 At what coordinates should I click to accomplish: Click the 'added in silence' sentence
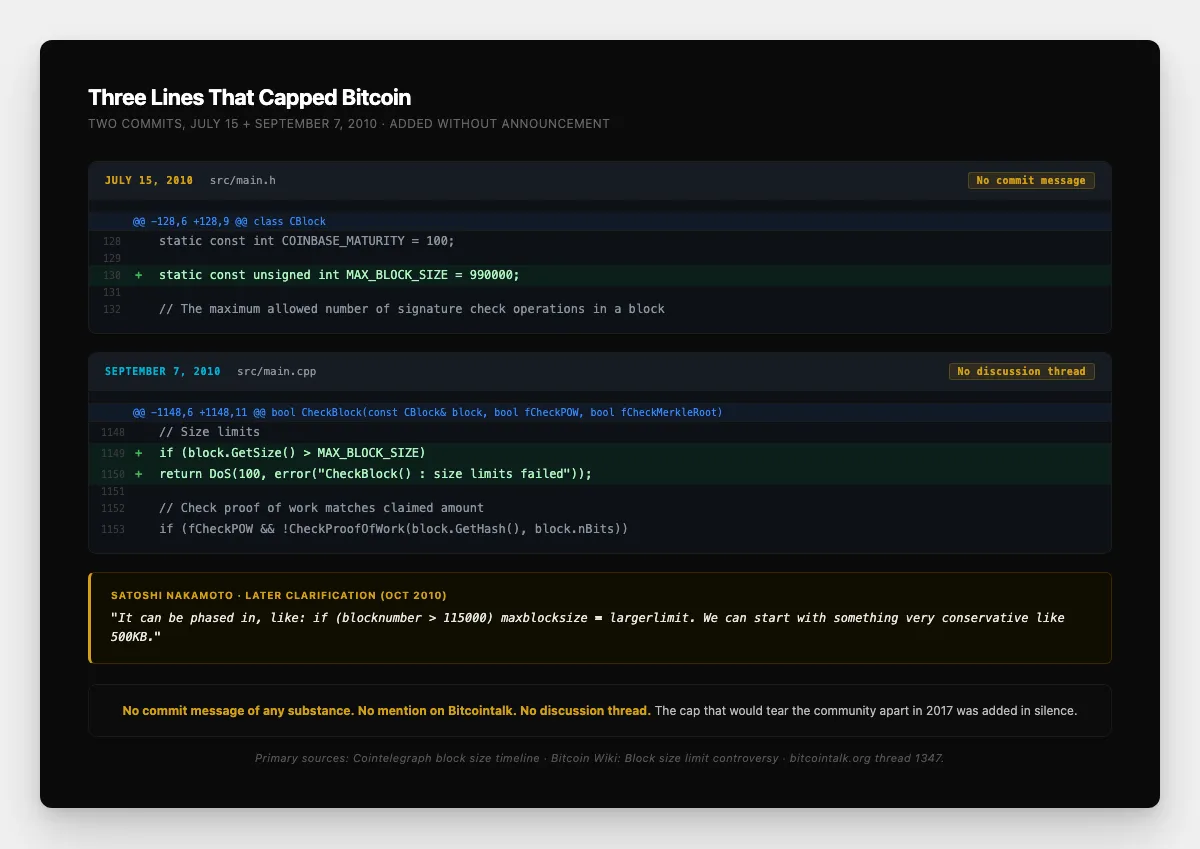(x=866, y=711)
